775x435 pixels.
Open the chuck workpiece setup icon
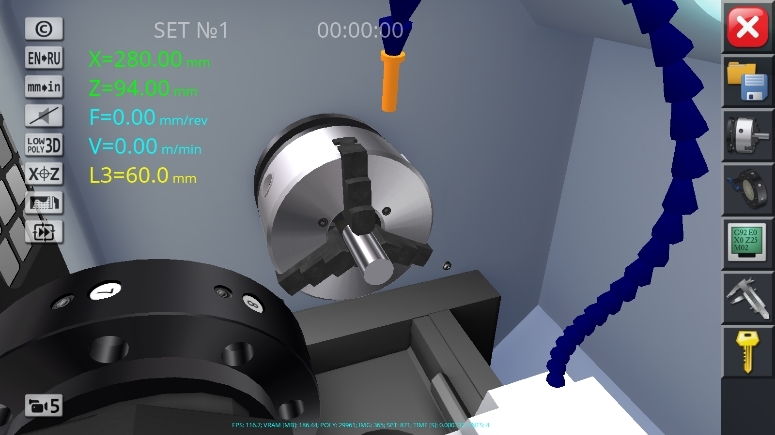coord(747,136)
